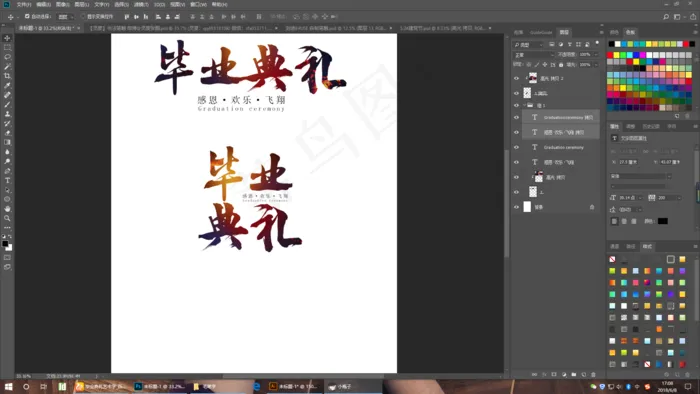Hide the topmost layer via eye icon
The image size is (700, 394).
pyautogui.click(x=517, y=78)
